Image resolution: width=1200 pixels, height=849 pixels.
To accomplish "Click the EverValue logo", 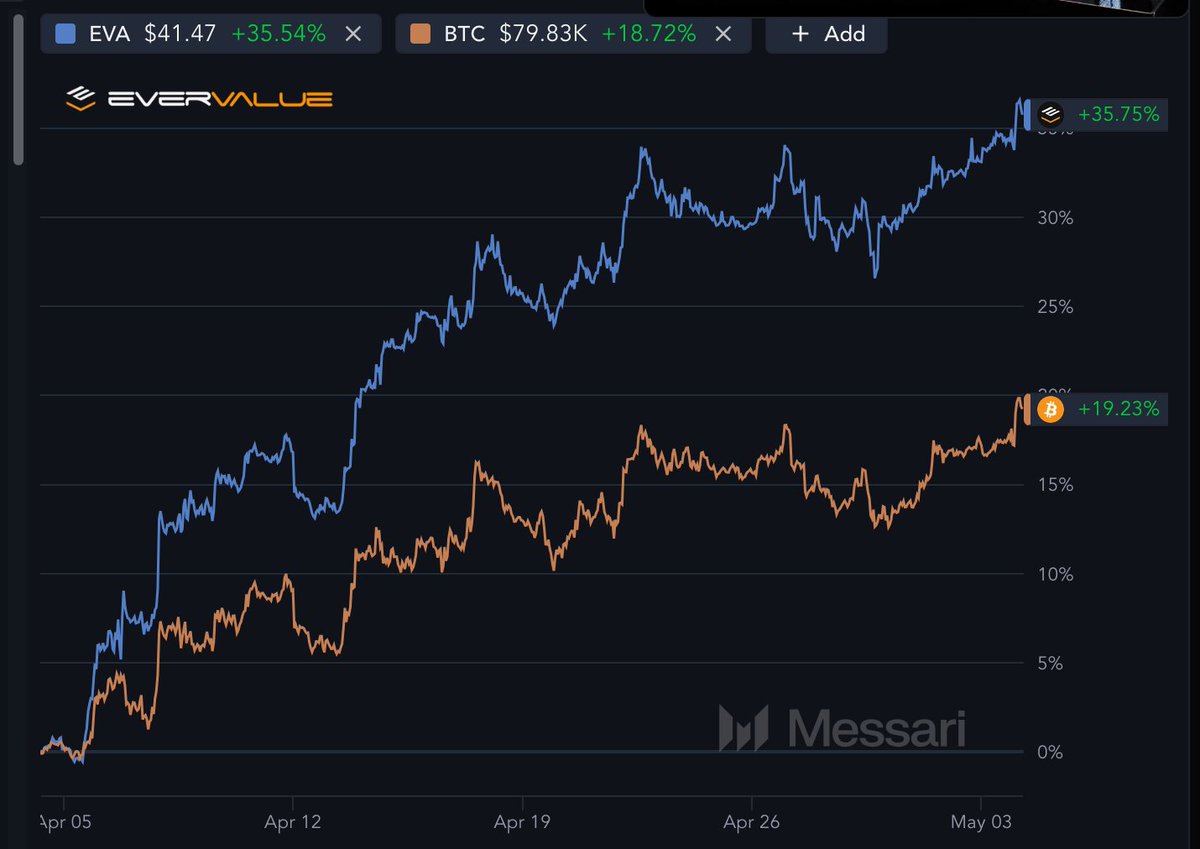I will pos(199,99).
